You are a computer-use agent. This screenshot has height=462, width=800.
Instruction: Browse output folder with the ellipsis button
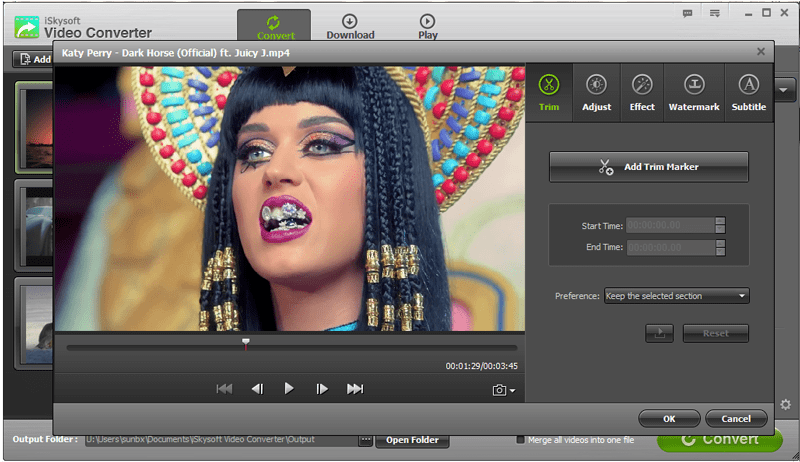[365, 440]
